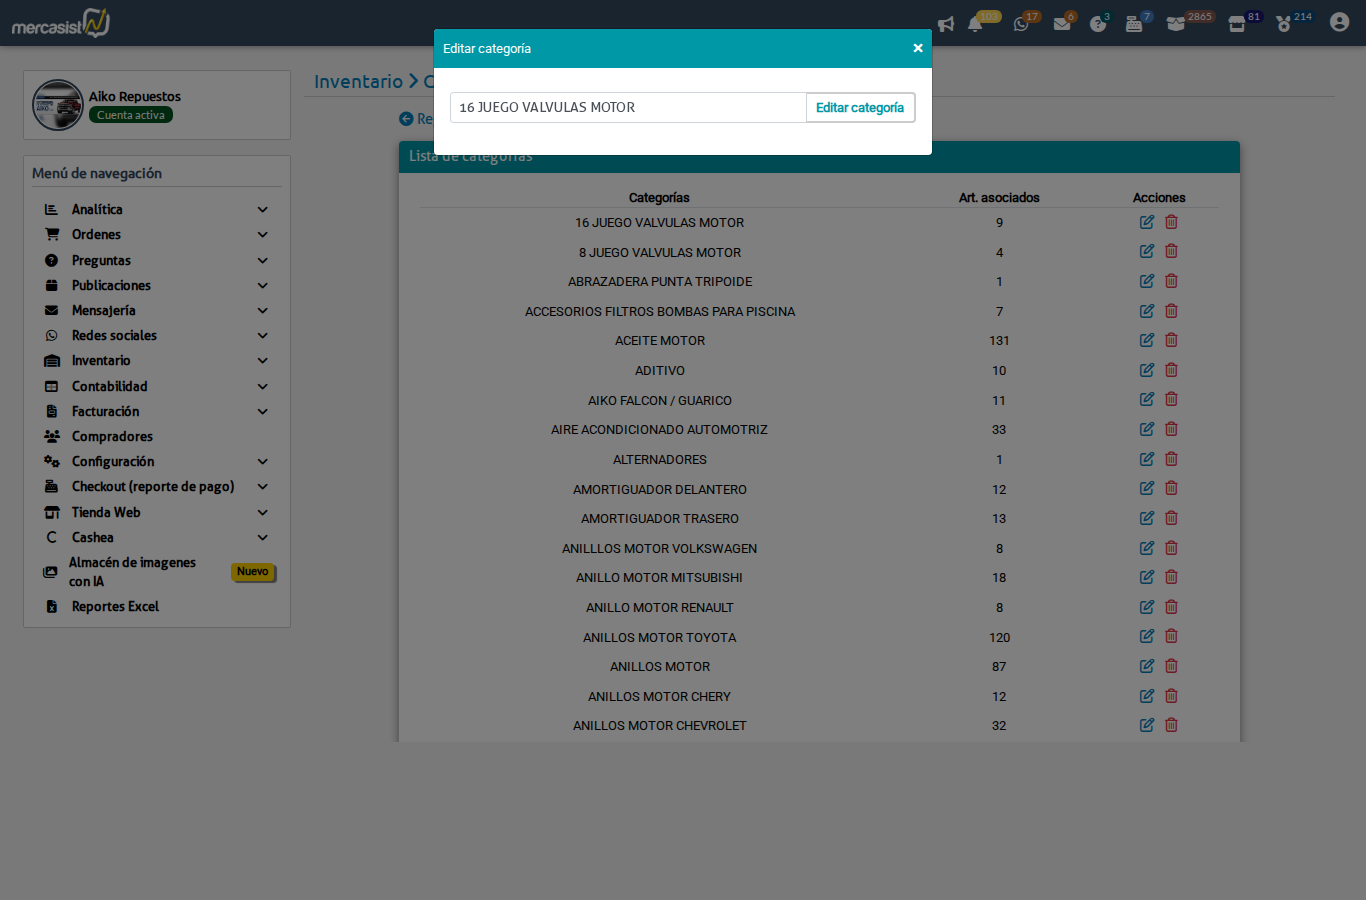
Task: Expand the Configuración dropdown in sidebar
Action: [262, 462]
